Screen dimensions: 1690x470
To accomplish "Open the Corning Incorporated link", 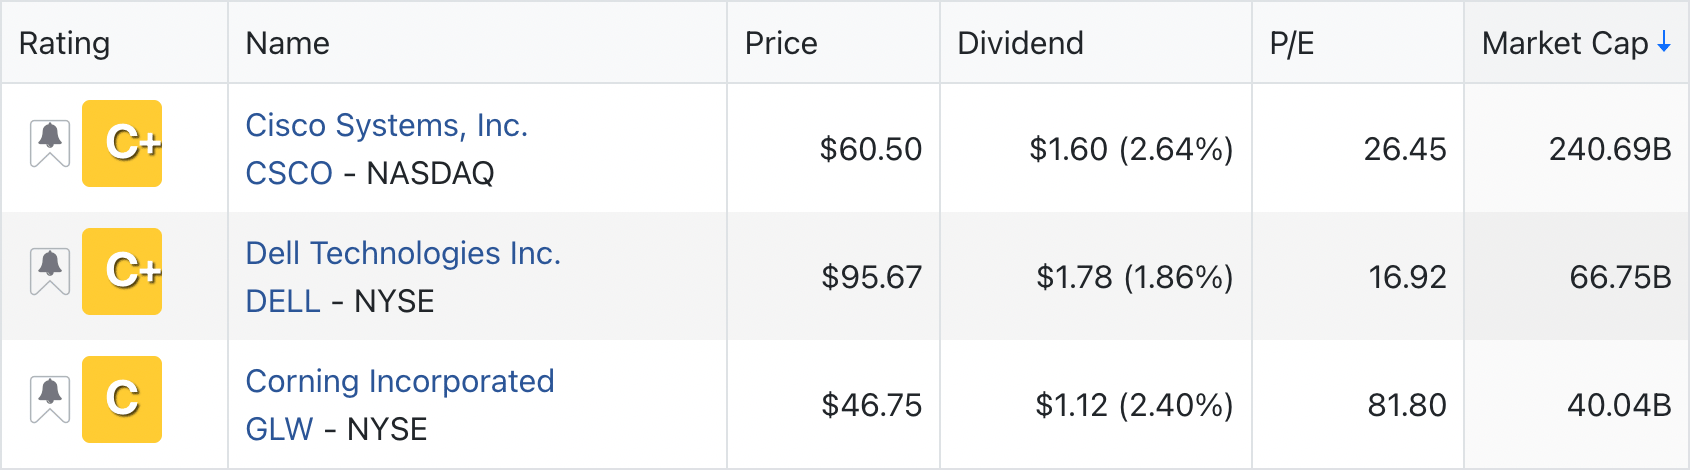I will pos(400,381).
